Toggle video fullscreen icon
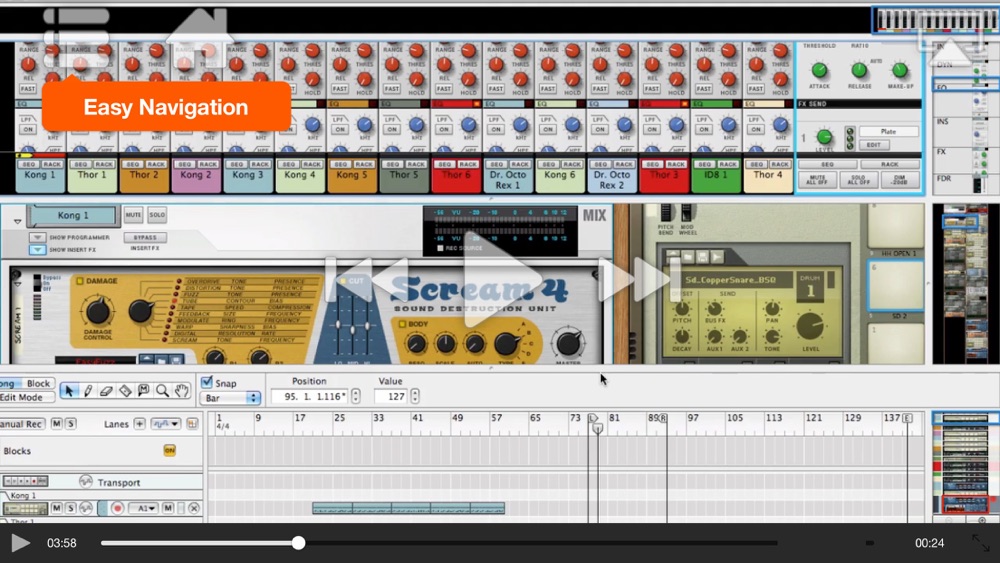Viewport: 1000px width, 563px height. (980, 543)
